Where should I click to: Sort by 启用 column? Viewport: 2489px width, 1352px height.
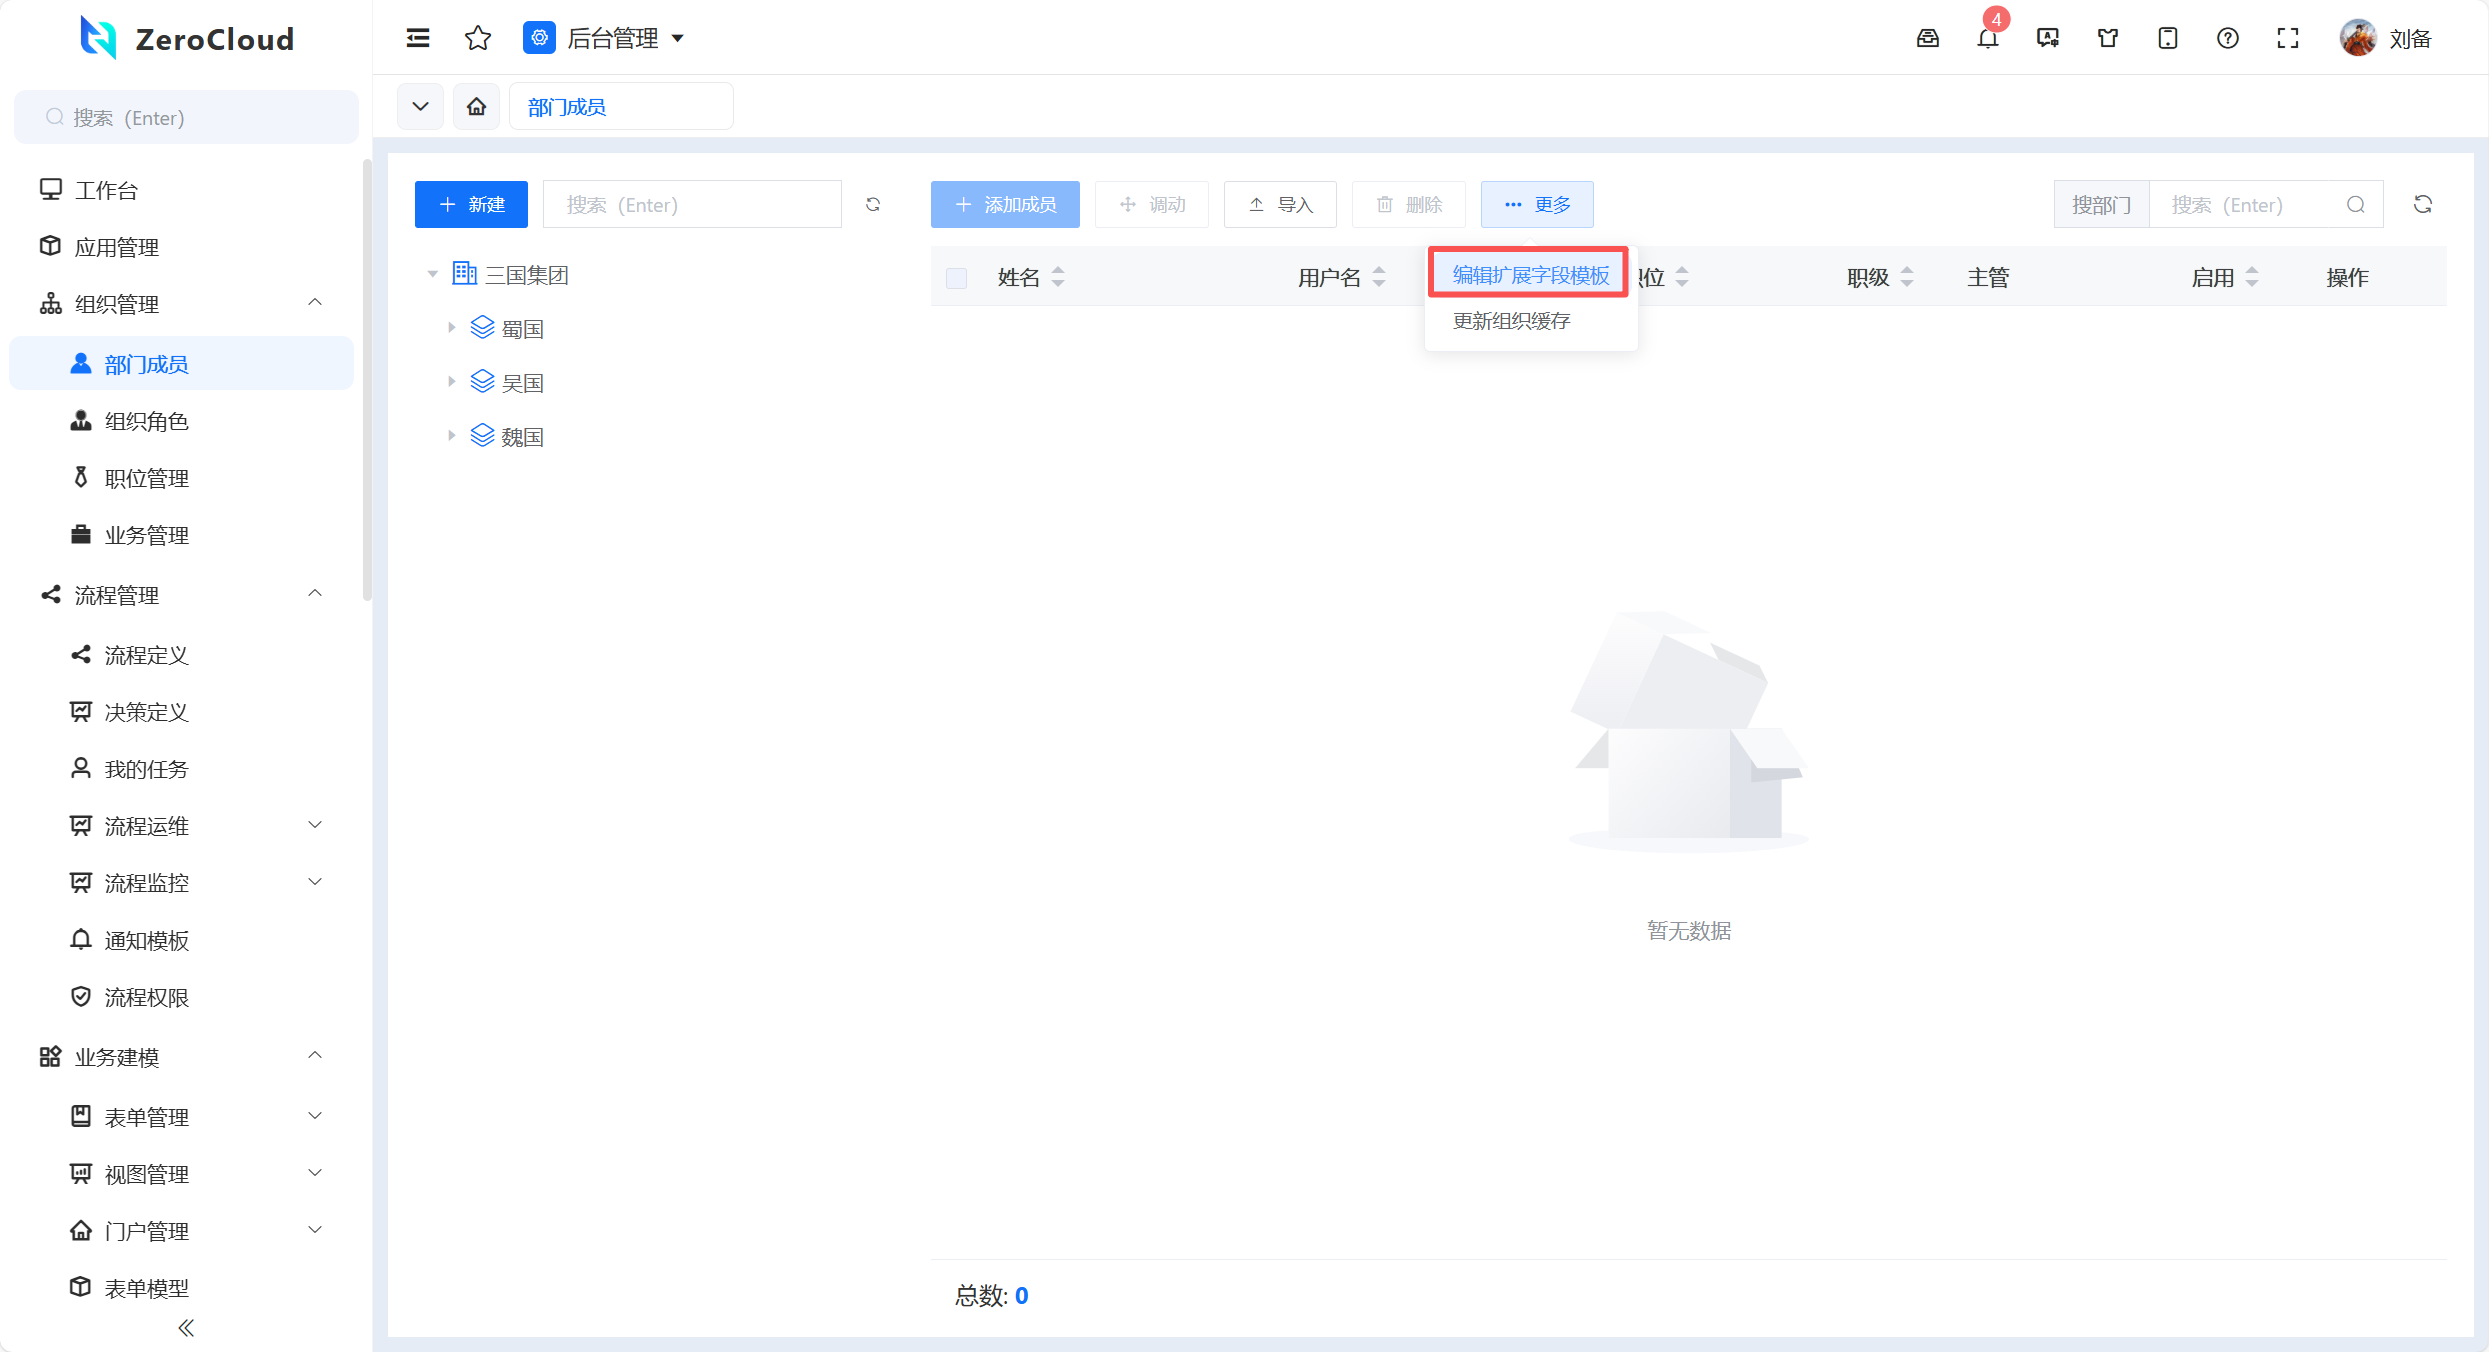pos(2251,277)
